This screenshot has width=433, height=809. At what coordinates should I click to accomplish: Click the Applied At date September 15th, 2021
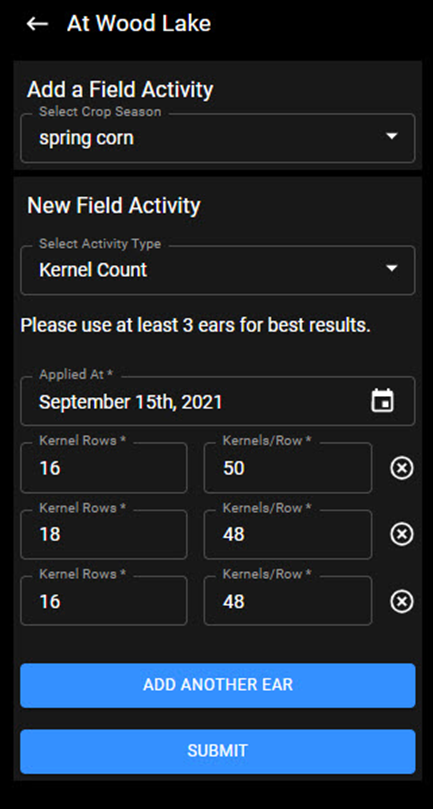[131, 402]
